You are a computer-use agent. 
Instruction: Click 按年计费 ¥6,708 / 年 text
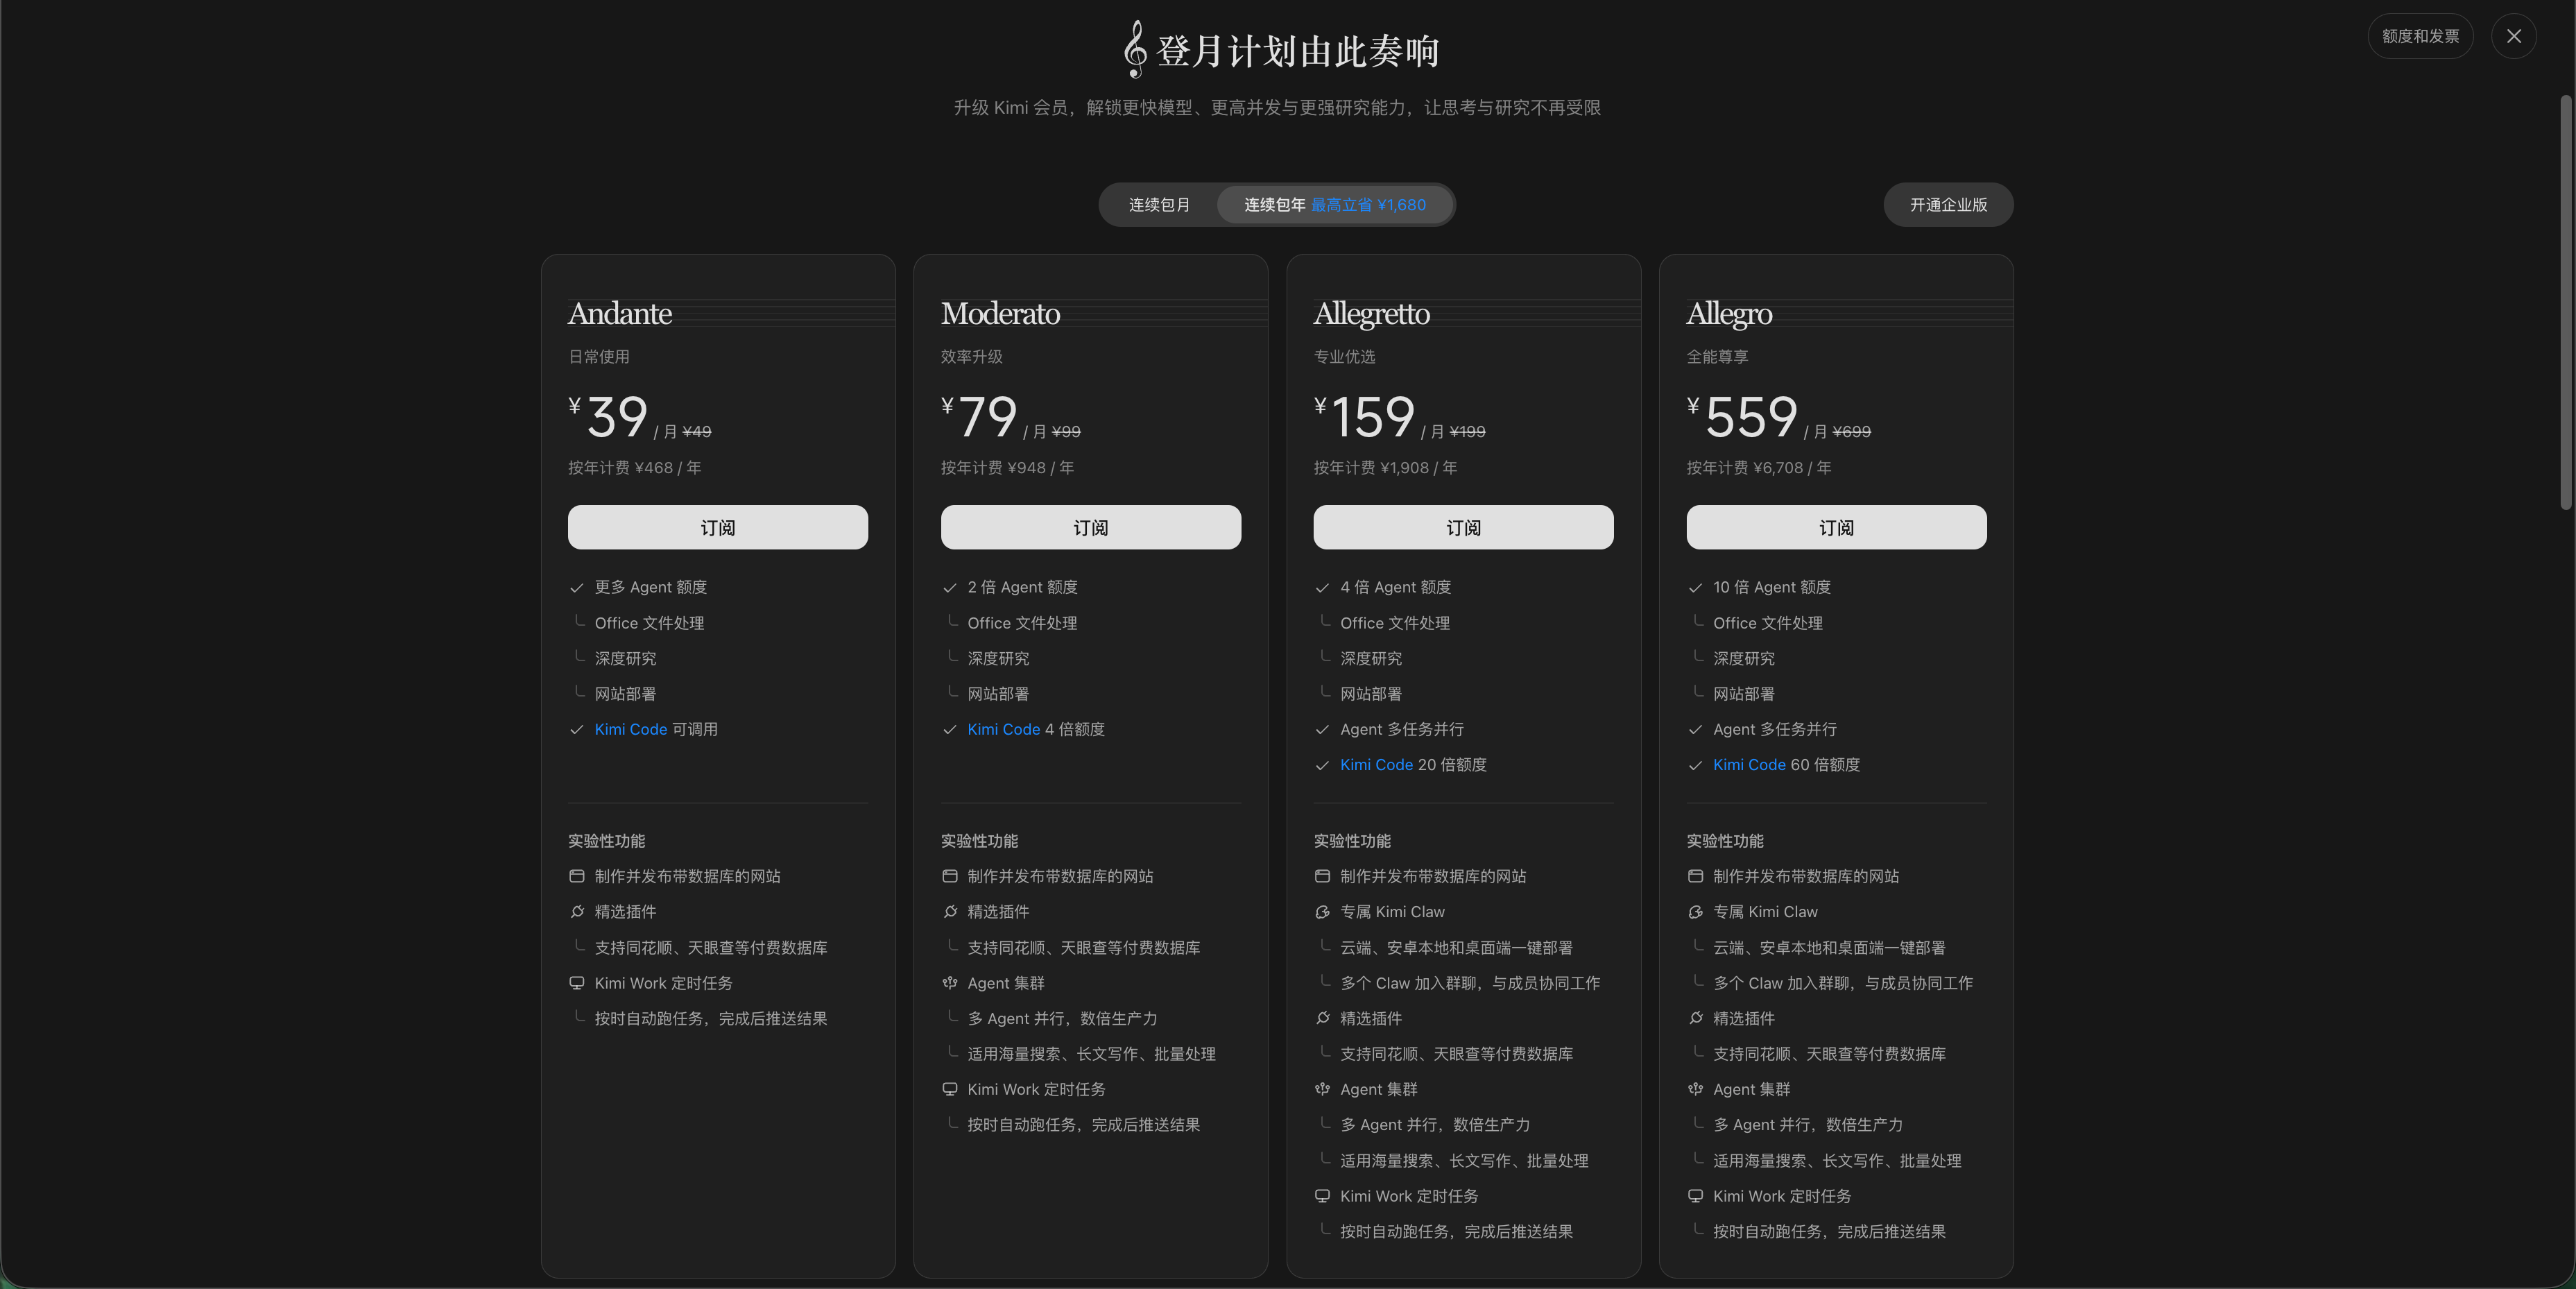1759,467
